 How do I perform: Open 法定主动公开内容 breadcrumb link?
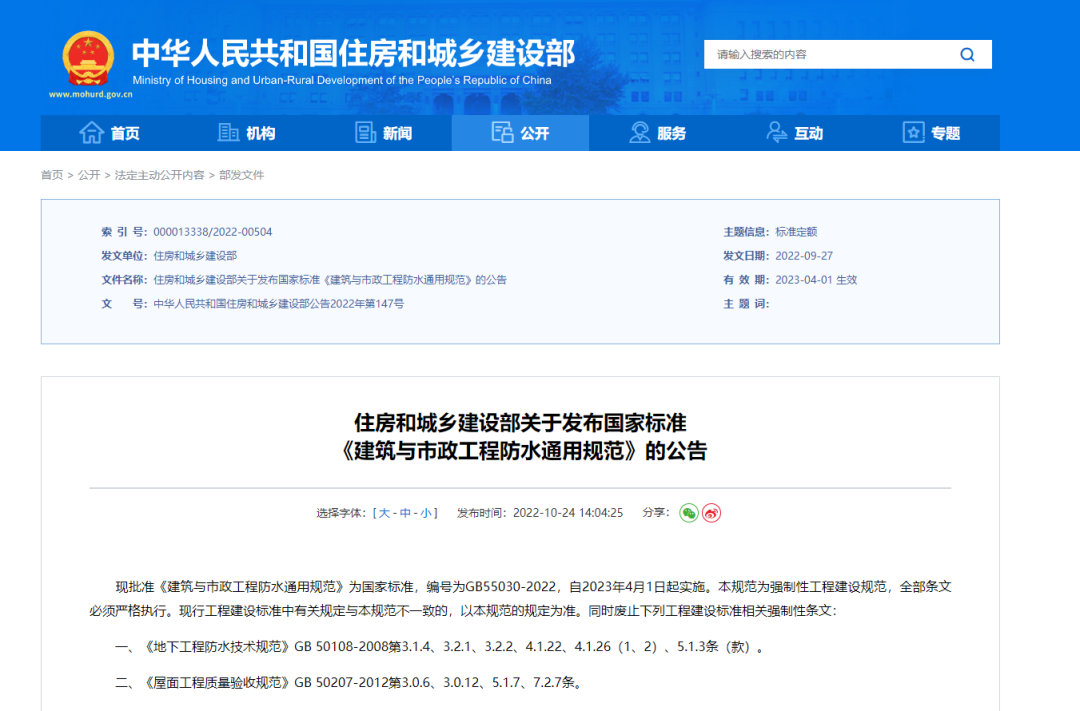point(160,175)
